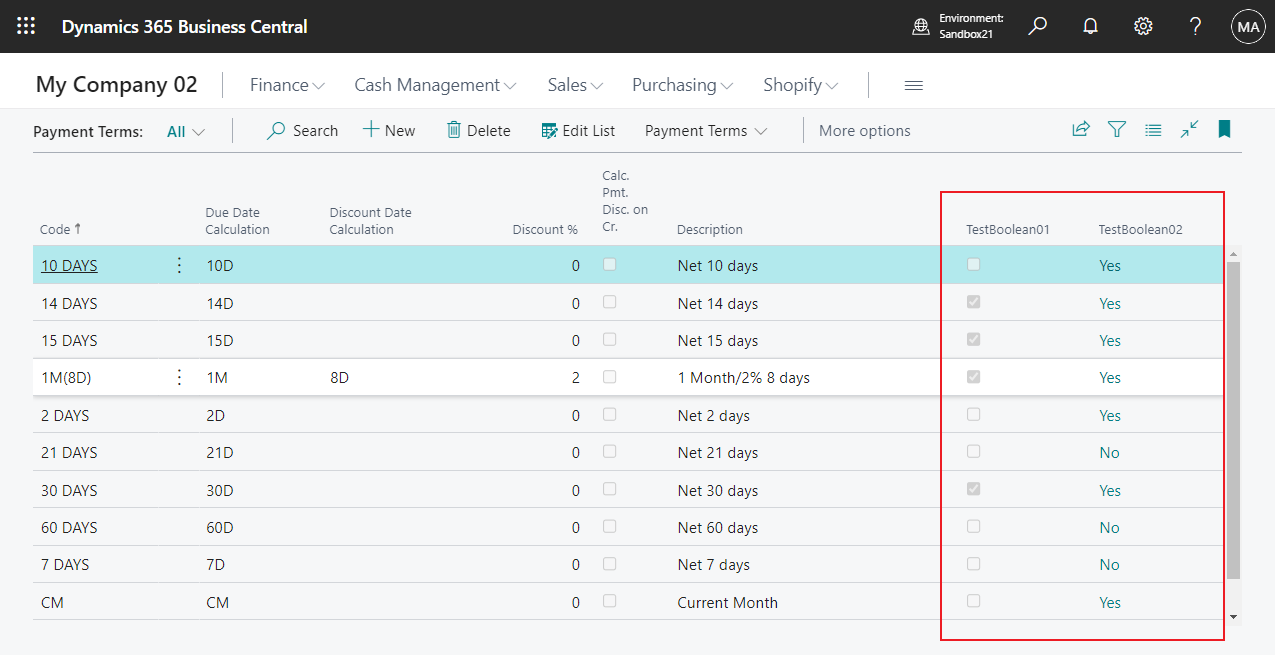Screen dimensions: 1275x655
Task: Select the Purchasing menu
Action: [681, 85]
